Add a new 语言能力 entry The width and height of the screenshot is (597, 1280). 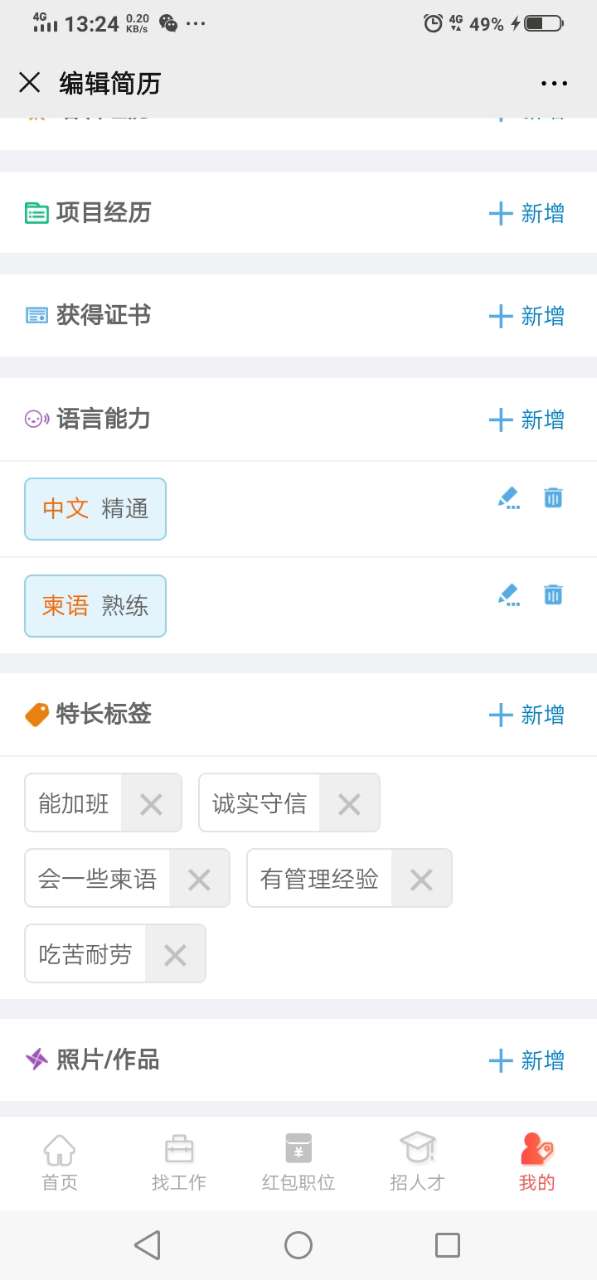pyautogui.click(x=527, y=420)
